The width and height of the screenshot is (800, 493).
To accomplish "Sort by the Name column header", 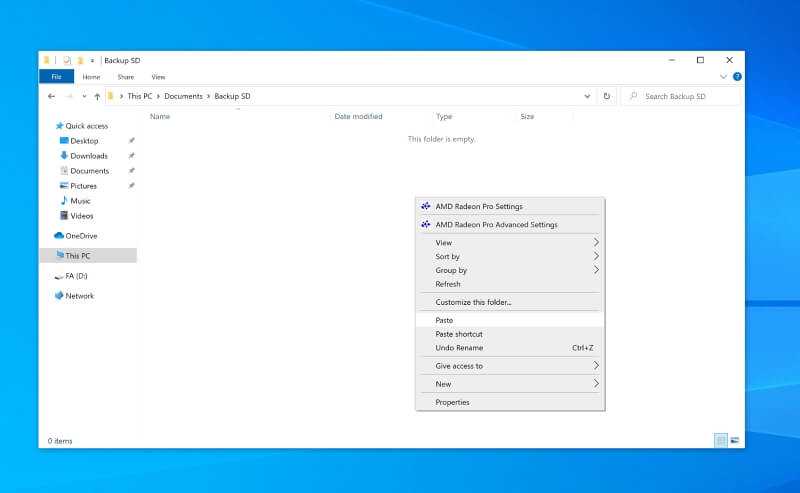I will click(160, 116).
